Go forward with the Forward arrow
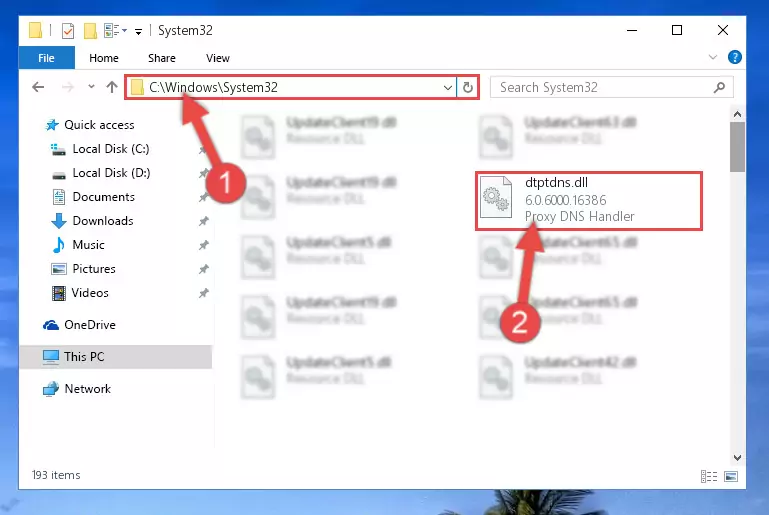The image size is (769, 515). (68, 87)
